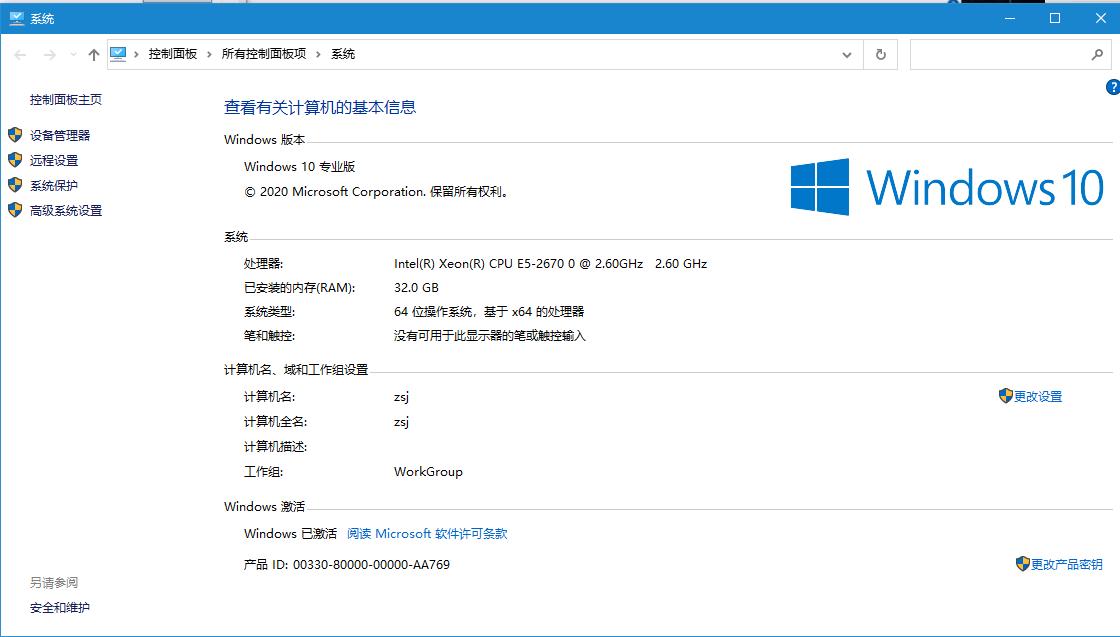Click the up-one-level arrow
This screenshot has height=637, width=1120.
pyautogui.click(x=92, y=54)
